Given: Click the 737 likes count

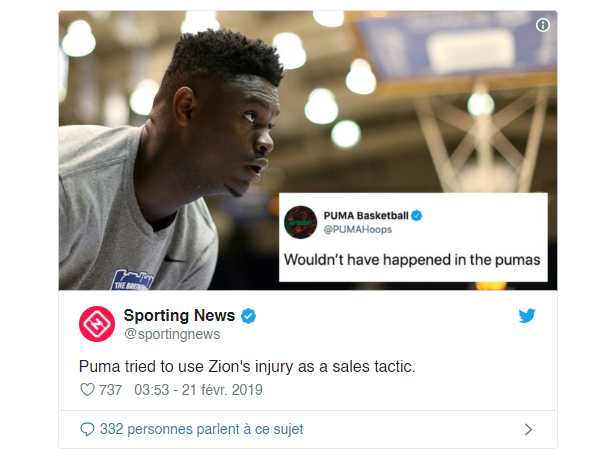Looking at the screenshot, I should click(110, 390).
